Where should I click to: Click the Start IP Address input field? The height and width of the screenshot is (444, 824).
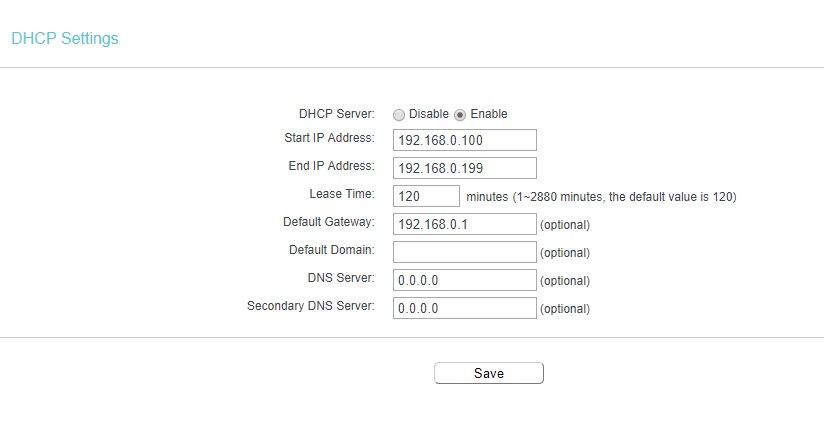pos(465,140)
